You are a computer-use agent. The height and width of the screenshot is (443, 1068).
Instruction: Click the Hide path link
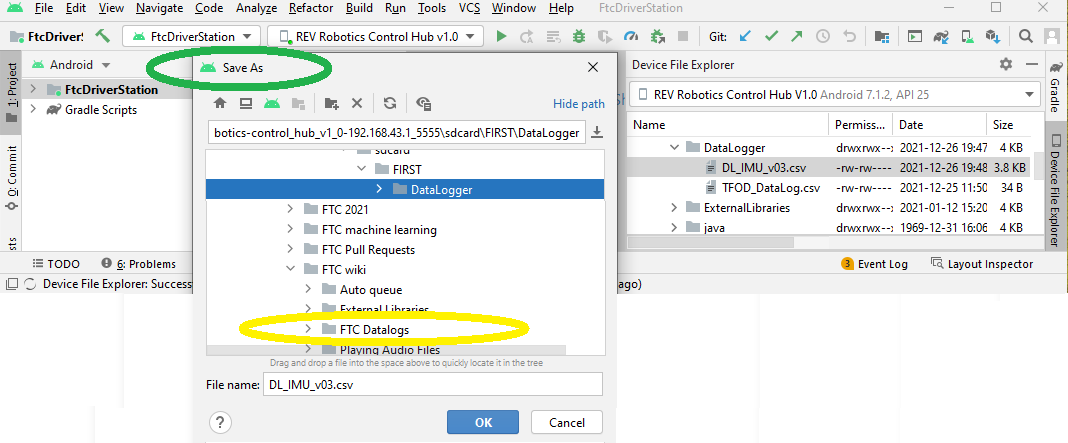click(578, 104)
